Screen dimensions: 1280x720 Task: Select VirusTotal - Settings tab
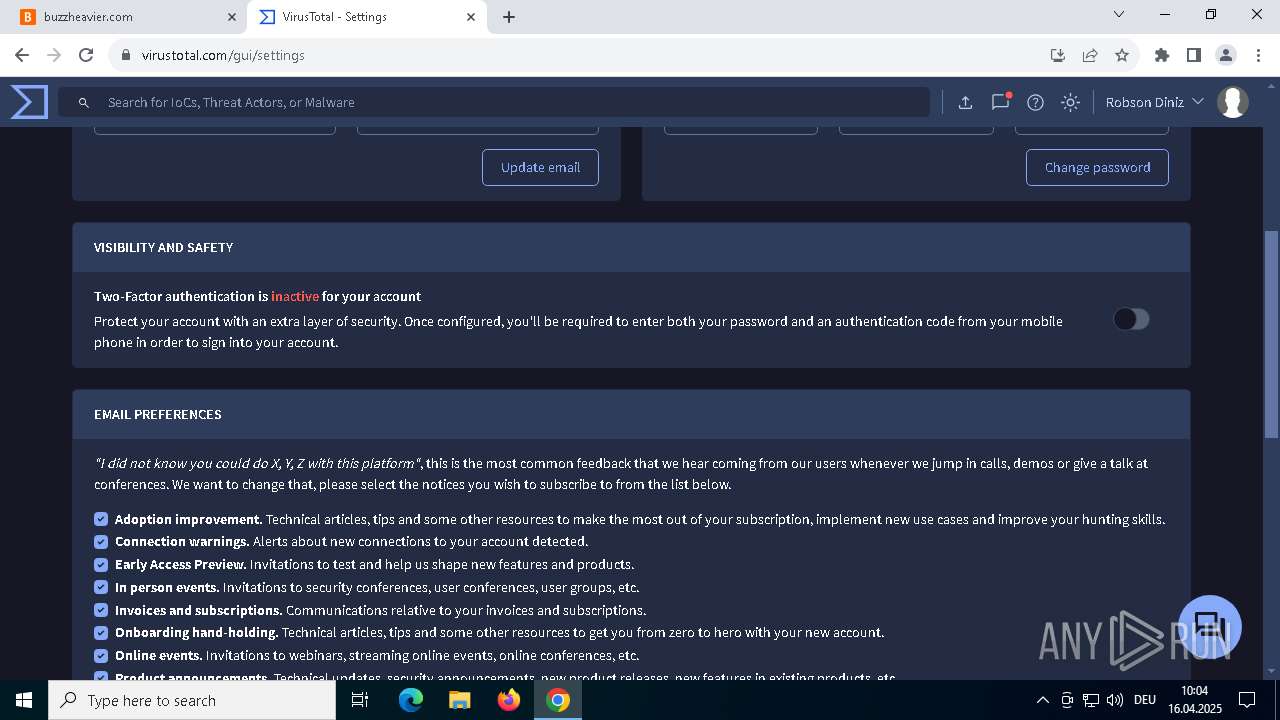pos(365,17)
